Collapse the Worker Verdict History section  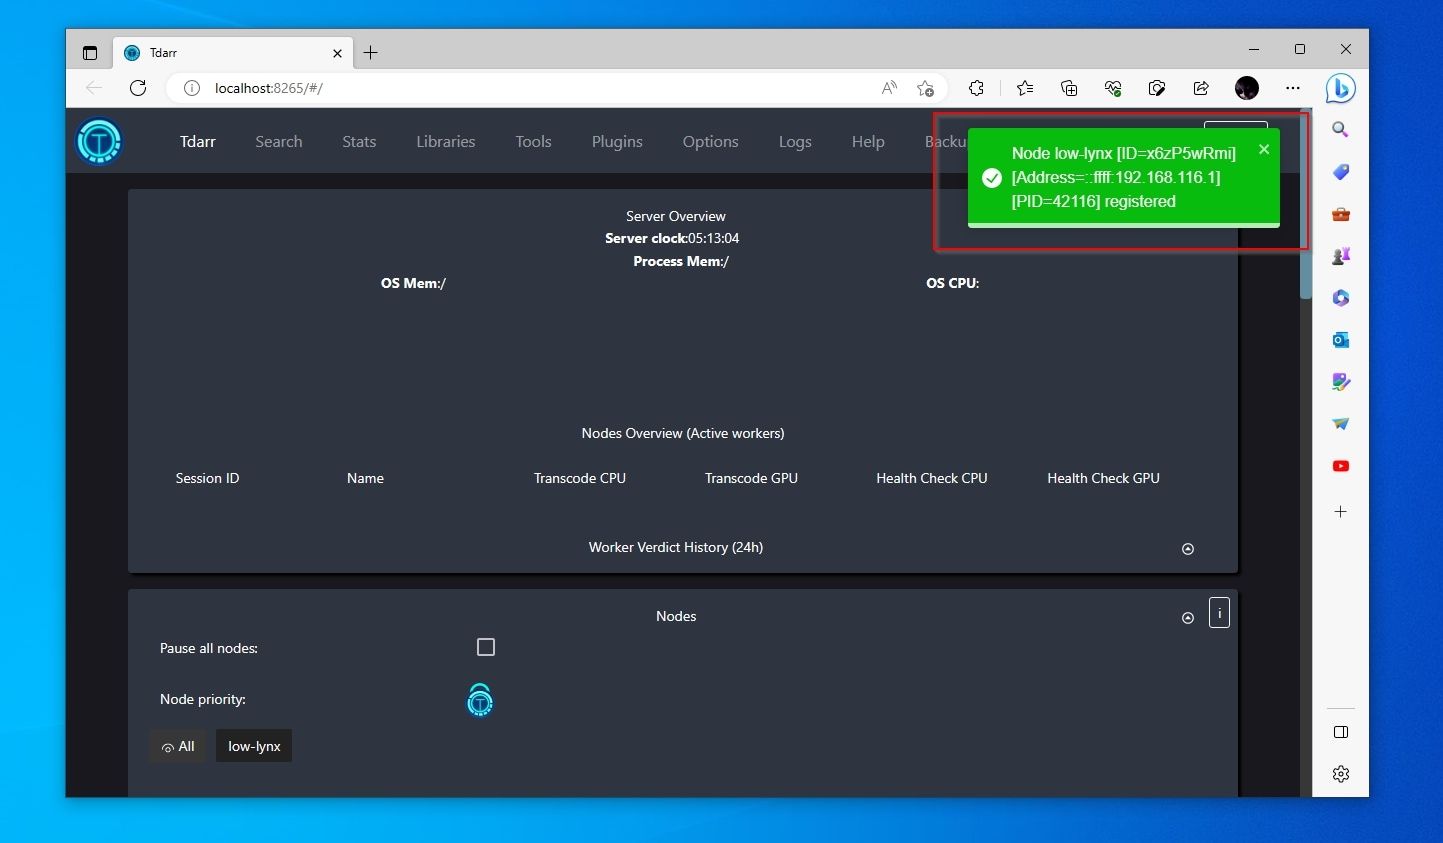click(1188, 548)
